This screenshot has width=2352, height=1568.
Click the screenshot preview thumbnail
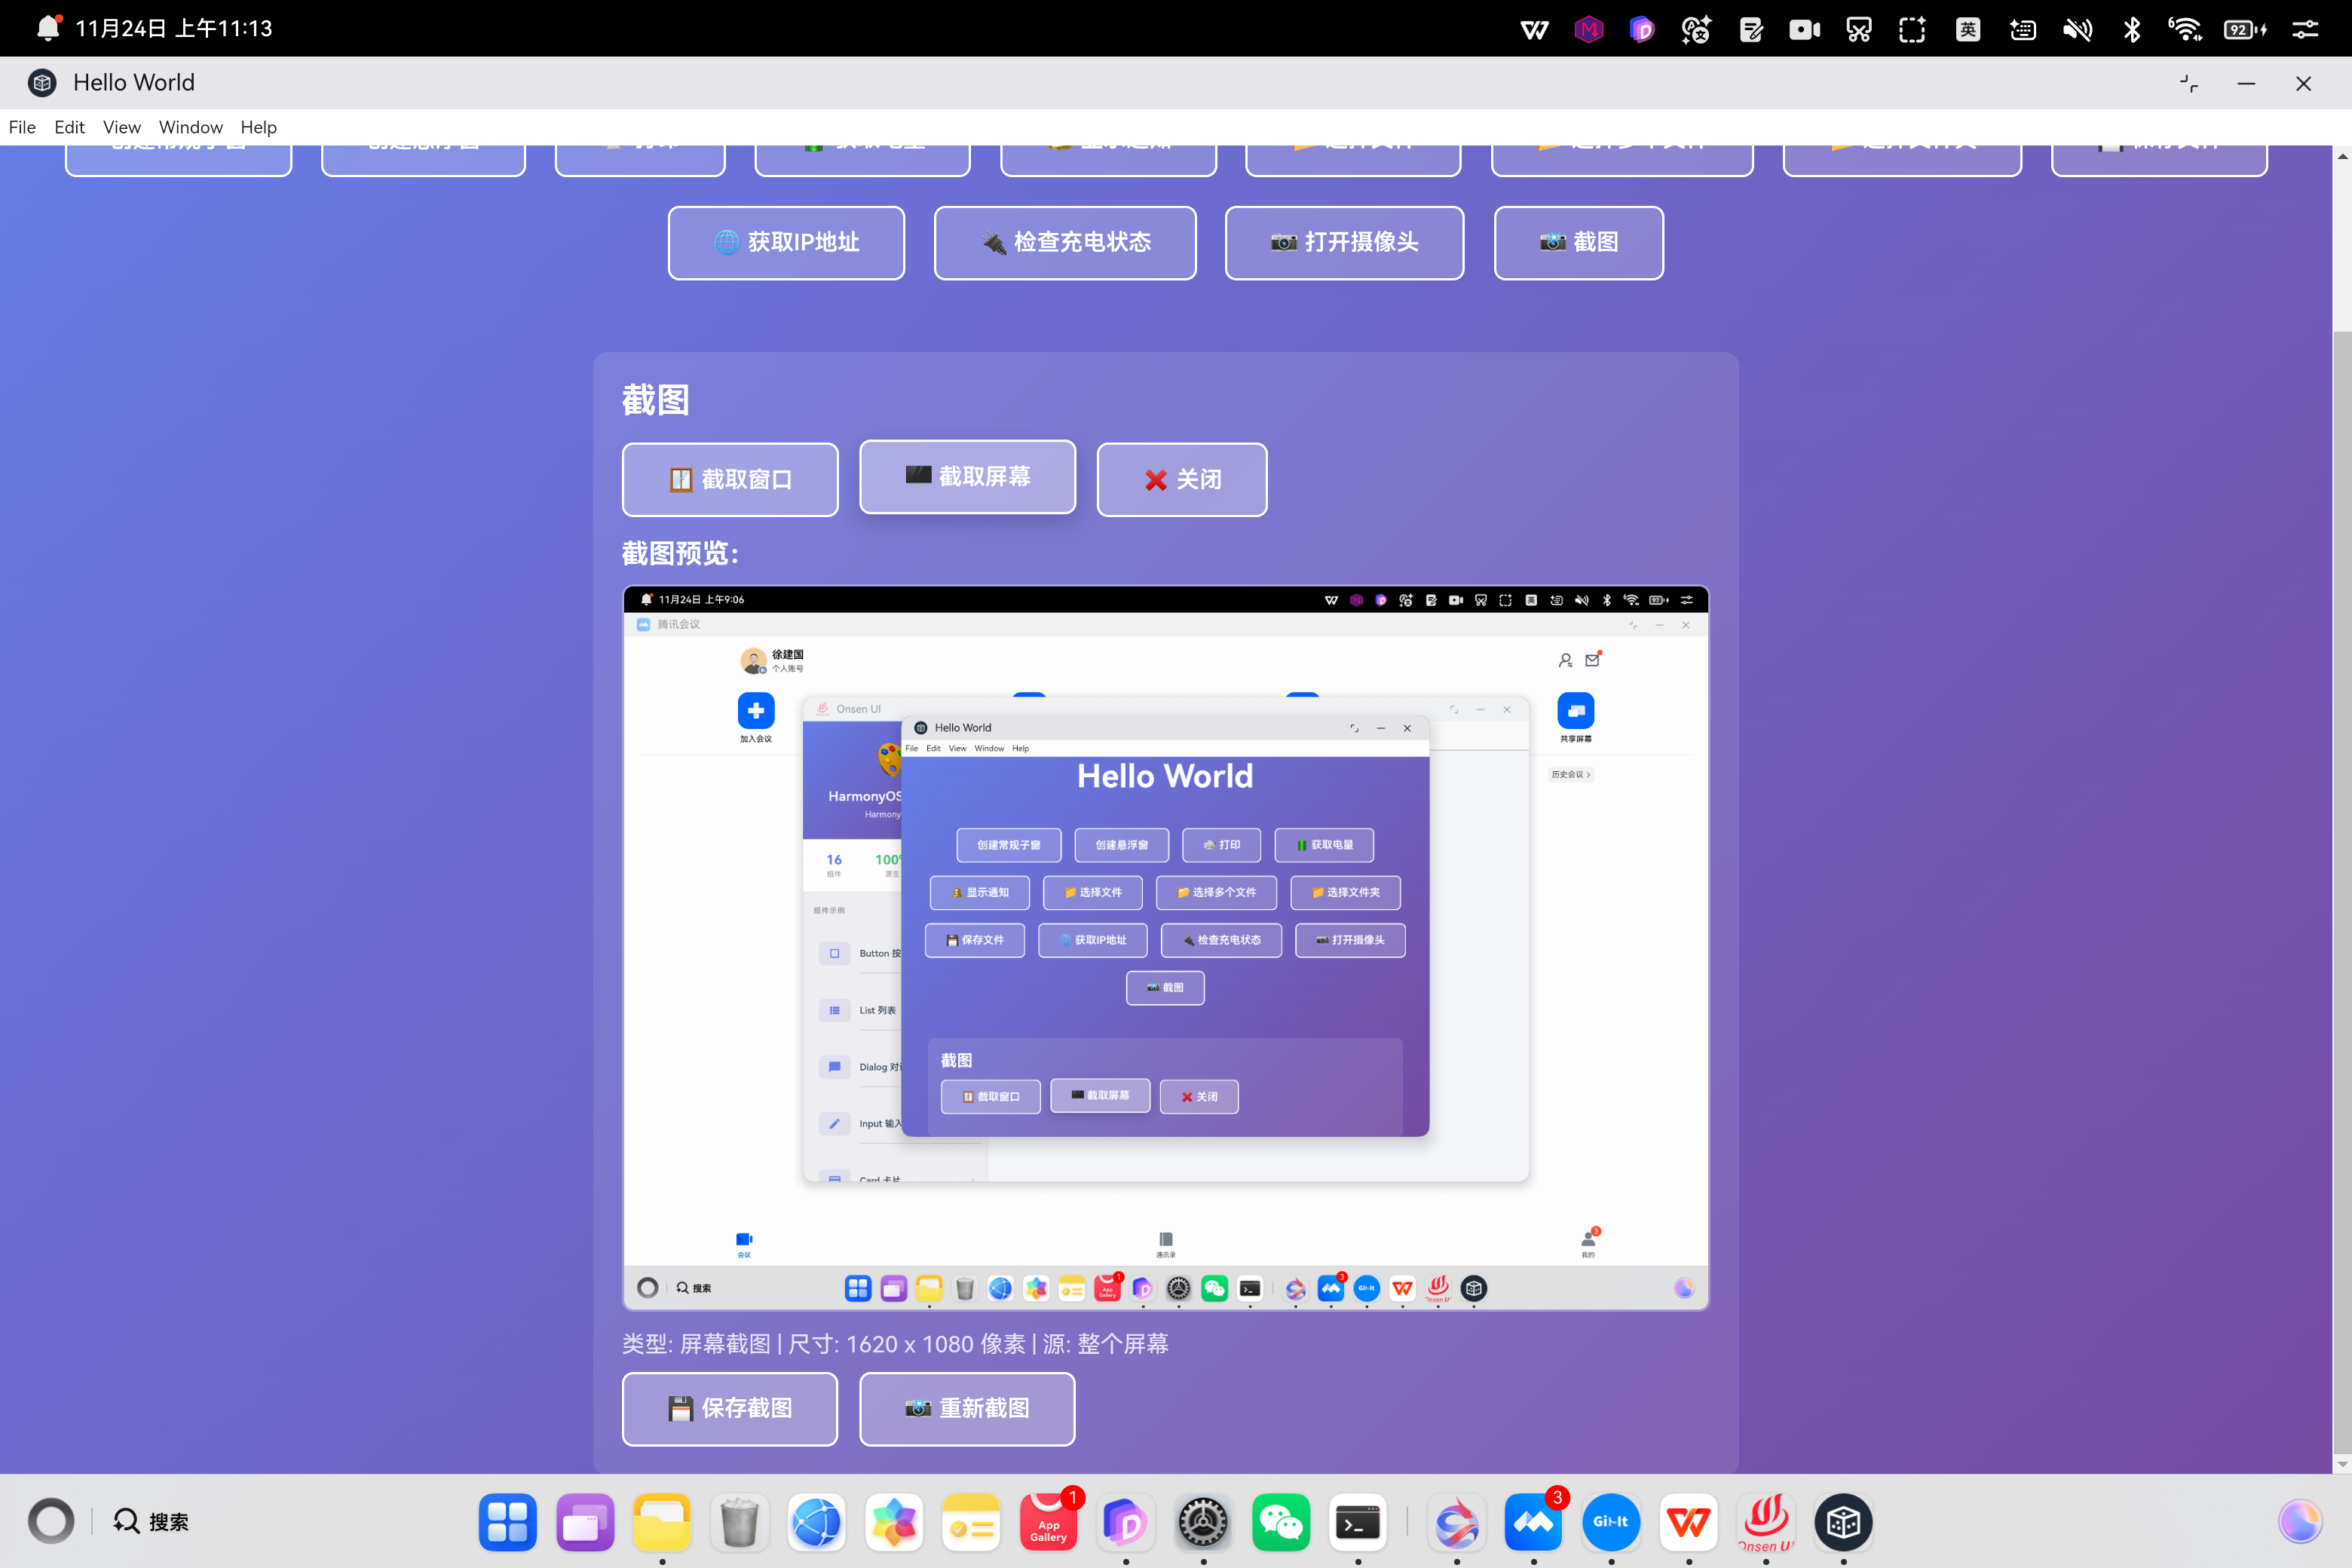click(1165, 947)
